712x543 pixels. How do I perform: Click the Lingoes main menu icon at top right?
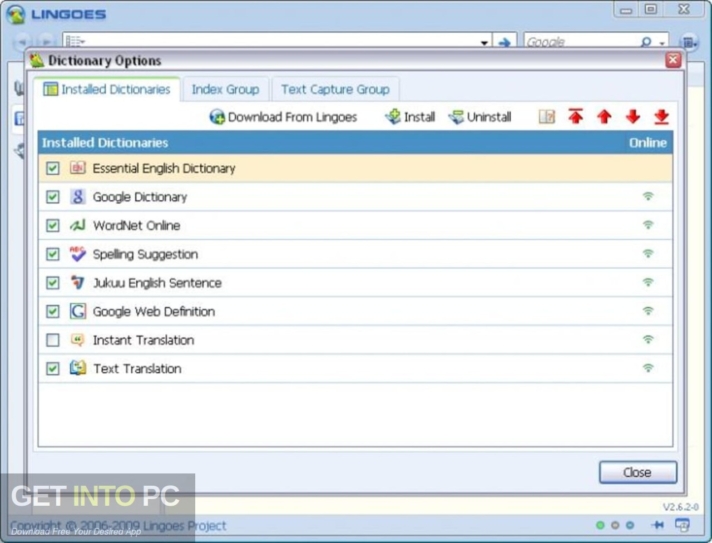click(689, 42)
